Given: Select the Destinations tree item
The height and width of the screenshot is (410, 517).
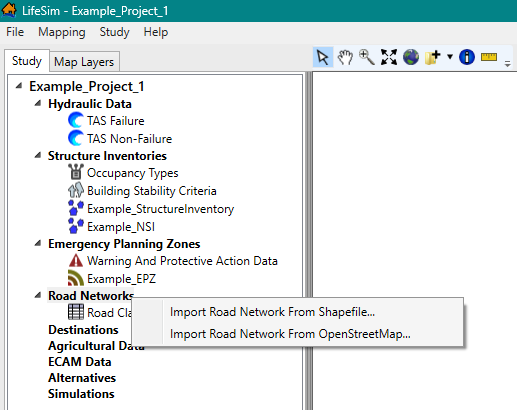Looking at the screenshot, I should click(83, 330).
